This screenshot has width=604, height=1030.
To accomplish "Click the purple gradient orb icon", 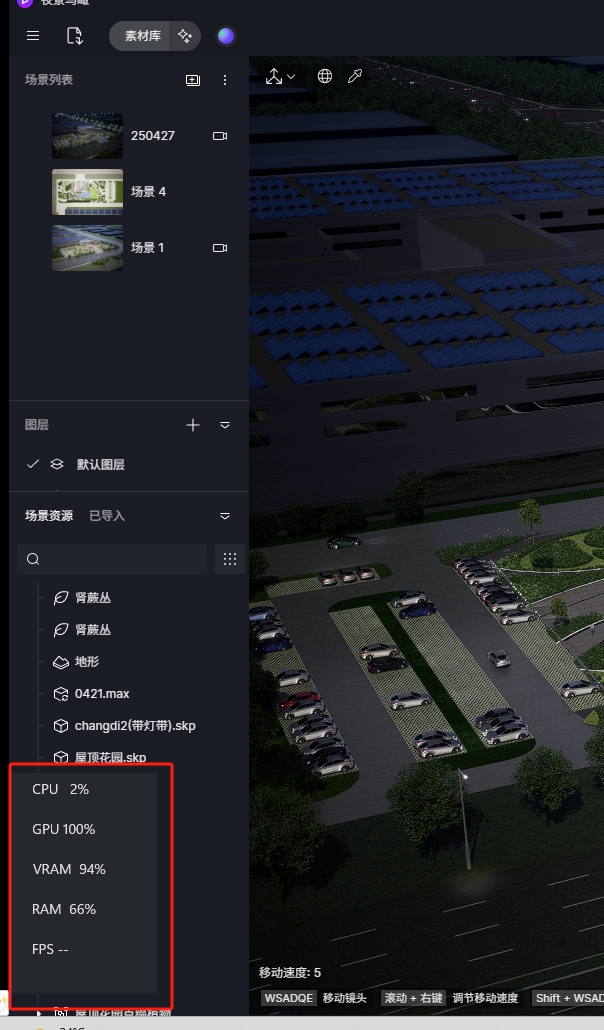I will pos(225,36).
